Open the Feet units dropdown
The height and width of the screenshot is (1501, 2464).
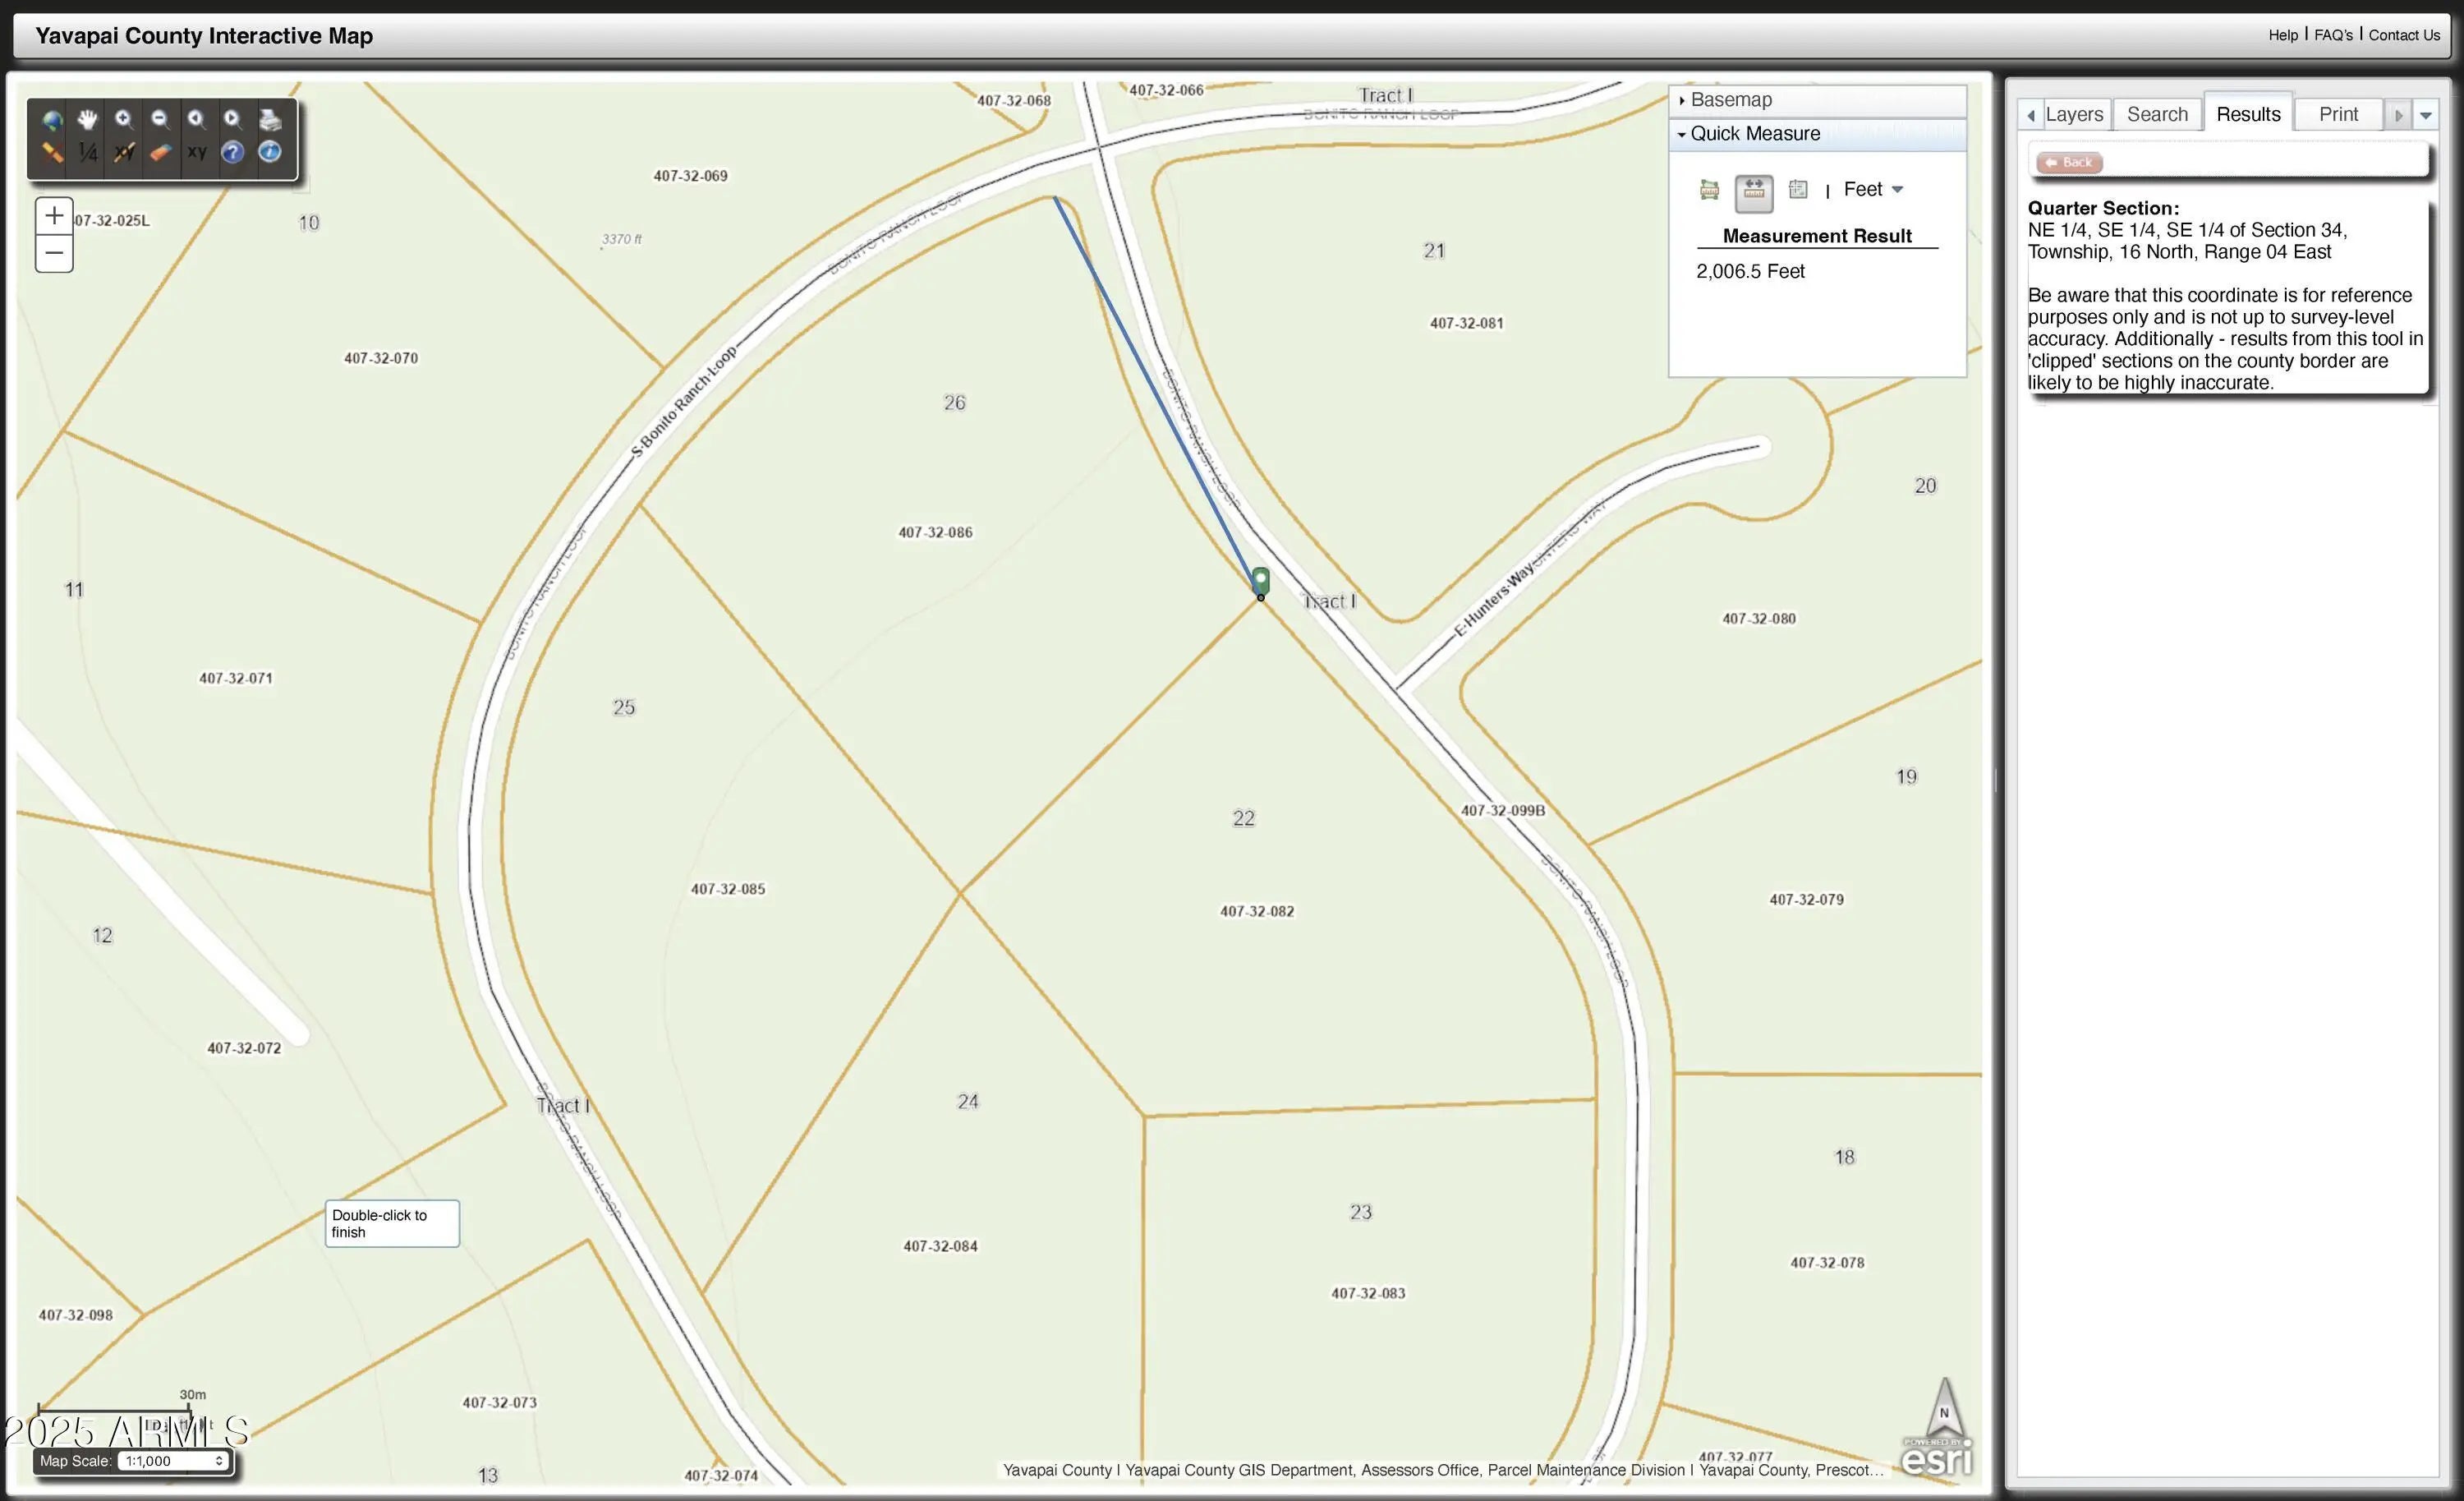pyautogui.click(x=1873, y=189)
